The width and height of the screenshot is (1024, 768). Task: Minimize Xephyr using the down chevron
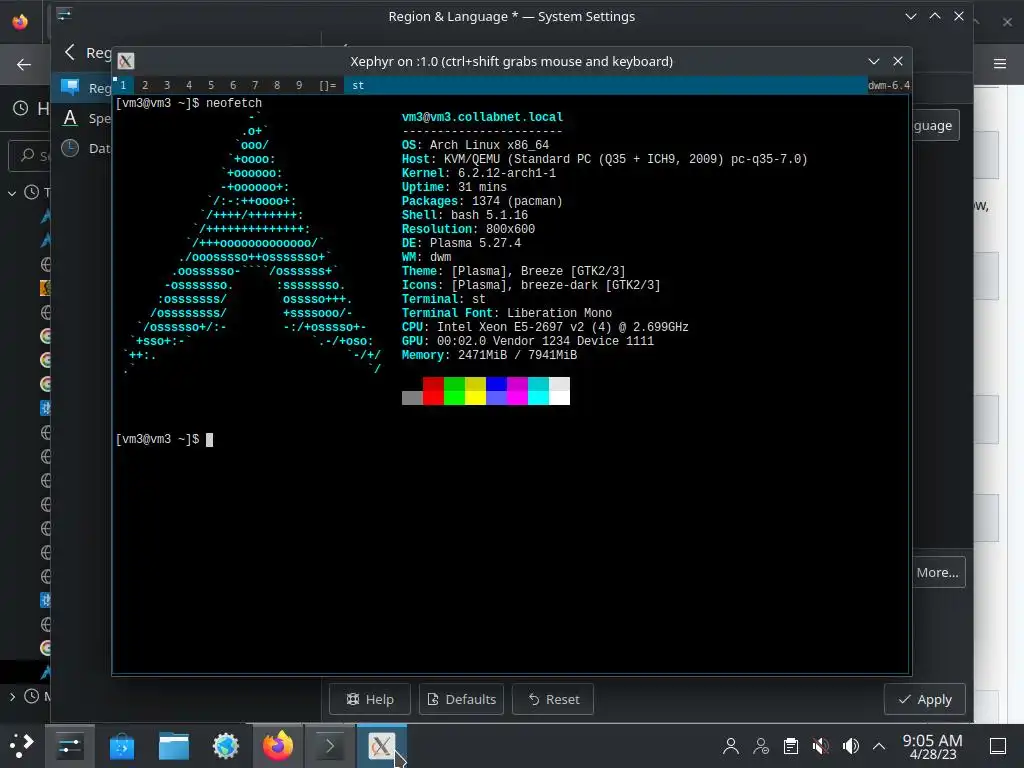click(874, 61)
